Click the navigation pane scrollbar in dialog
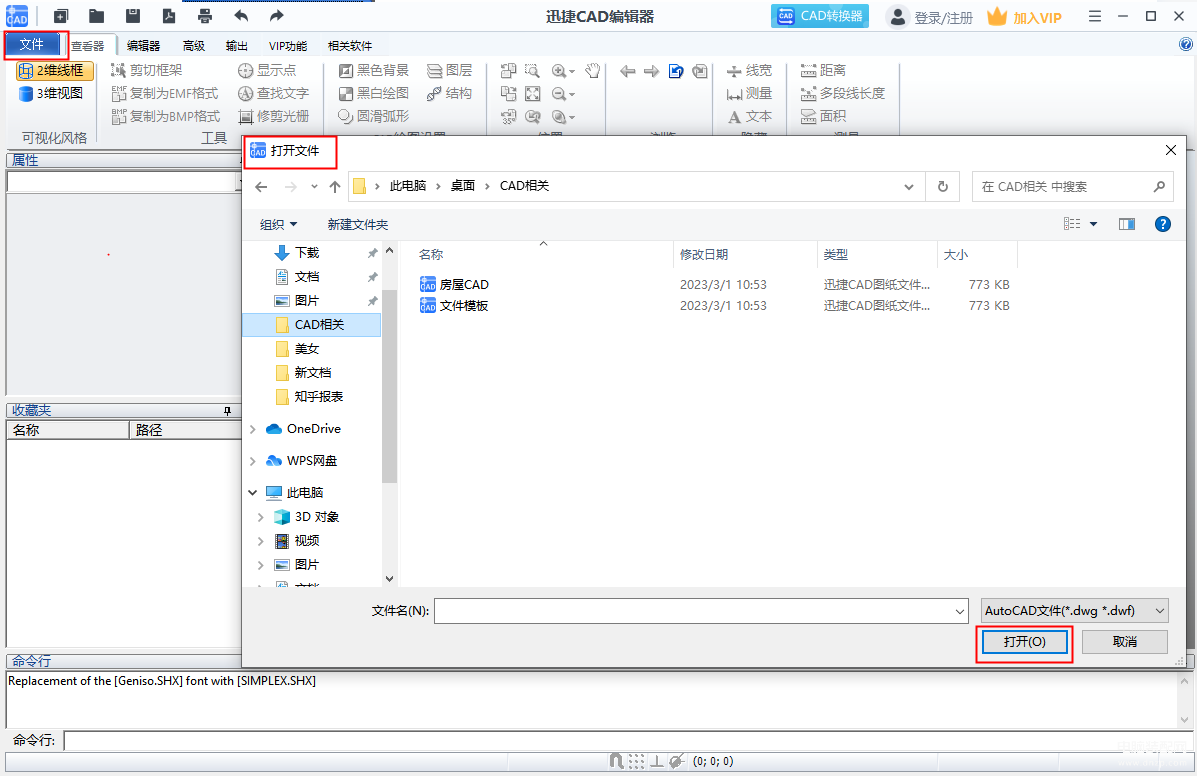Screen dimensions: 1197x776 pyautogui.click(x=389, y=386)
